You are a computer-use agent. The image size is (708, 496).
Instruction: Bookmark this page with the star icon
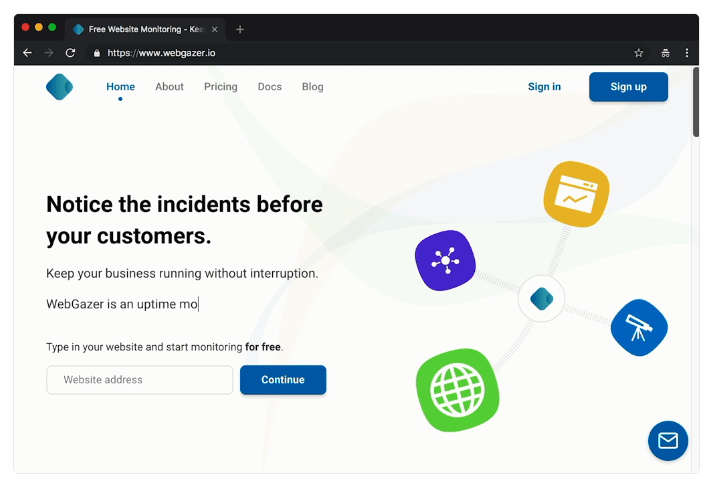pos(639,53)
